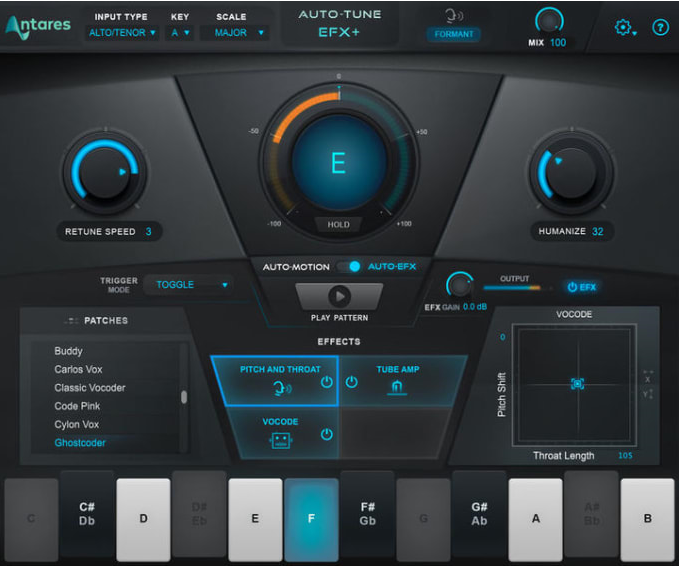
Task: Click the Y axis lock icon
Action: click(648, 394)
